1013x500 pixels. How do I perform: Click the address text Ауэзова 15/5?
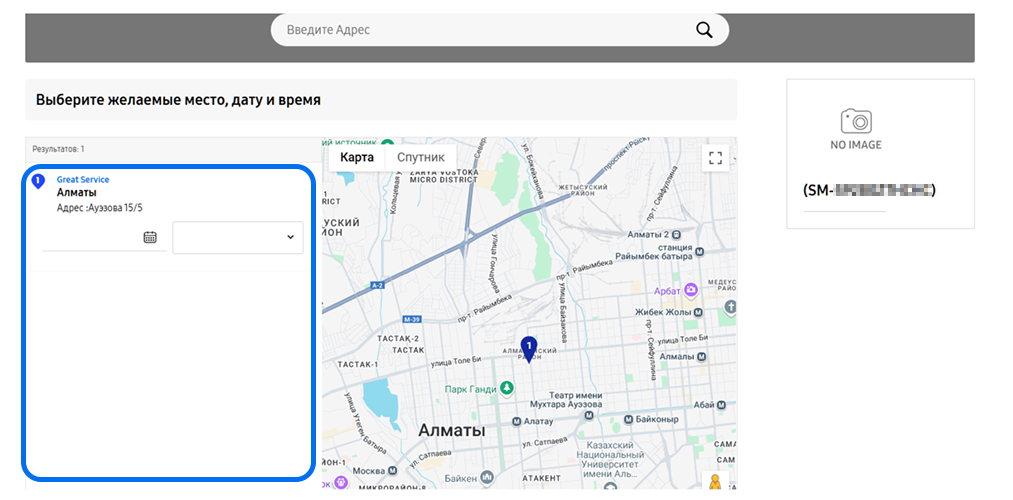click(118, 208)
